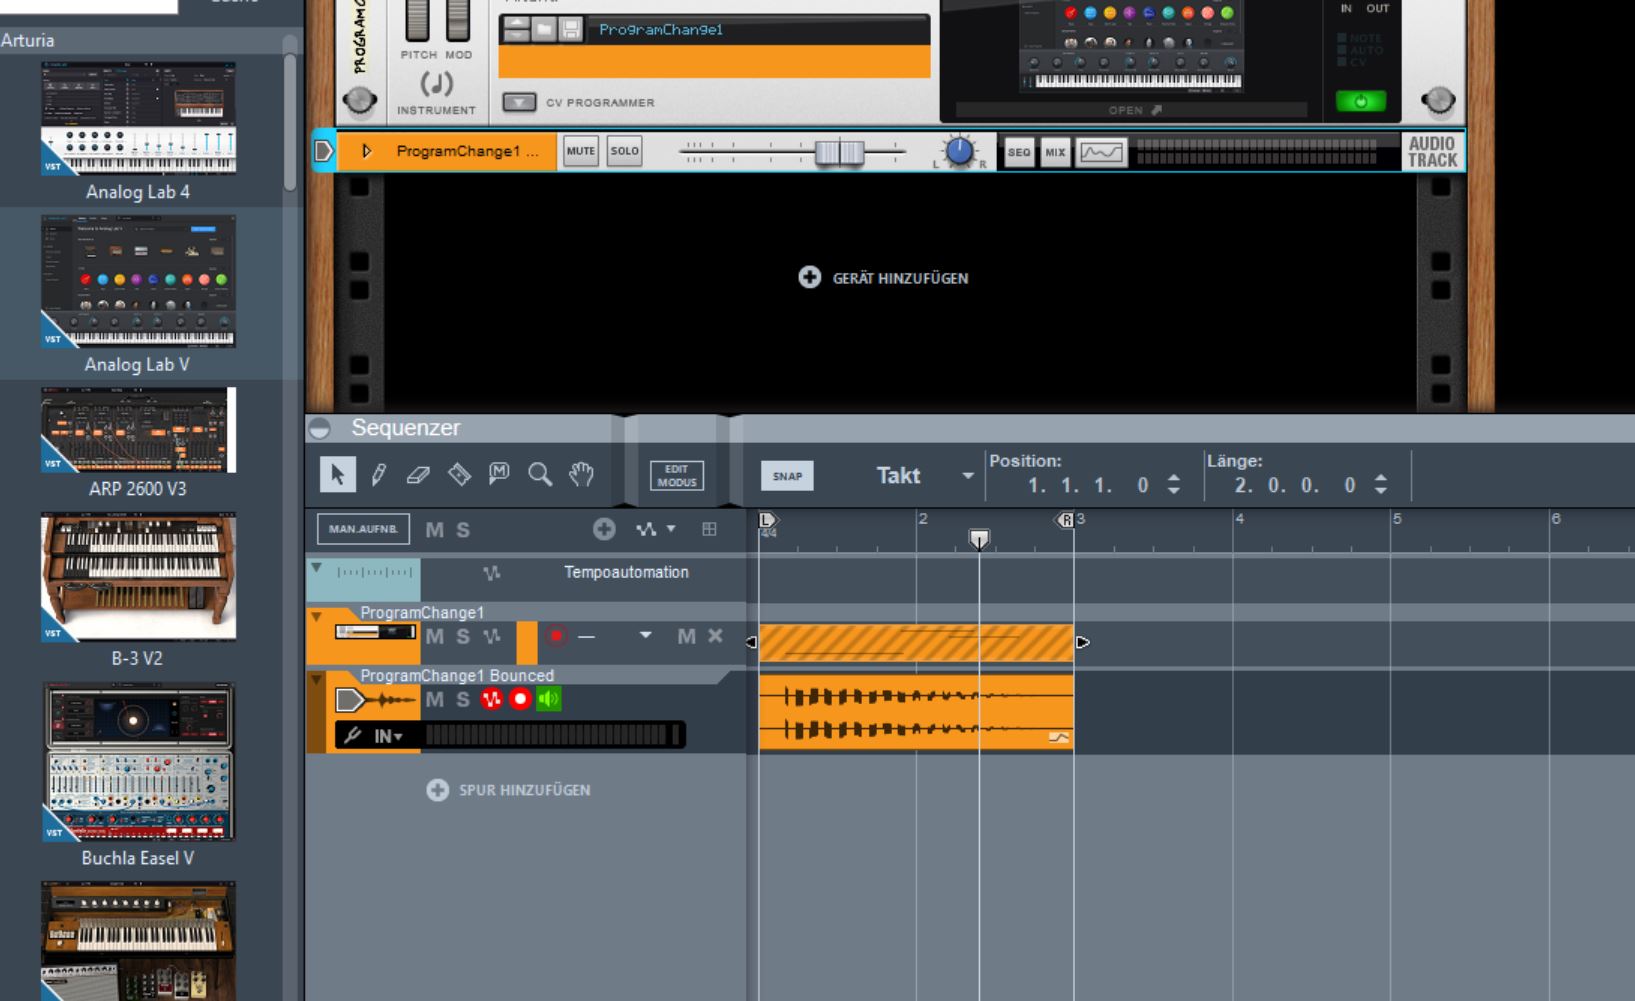Viewport: 1635px width, 1001px height.
Task: Click the play triangle on ProgramChange1 mix channel
Action: click(x=366, y=151)
